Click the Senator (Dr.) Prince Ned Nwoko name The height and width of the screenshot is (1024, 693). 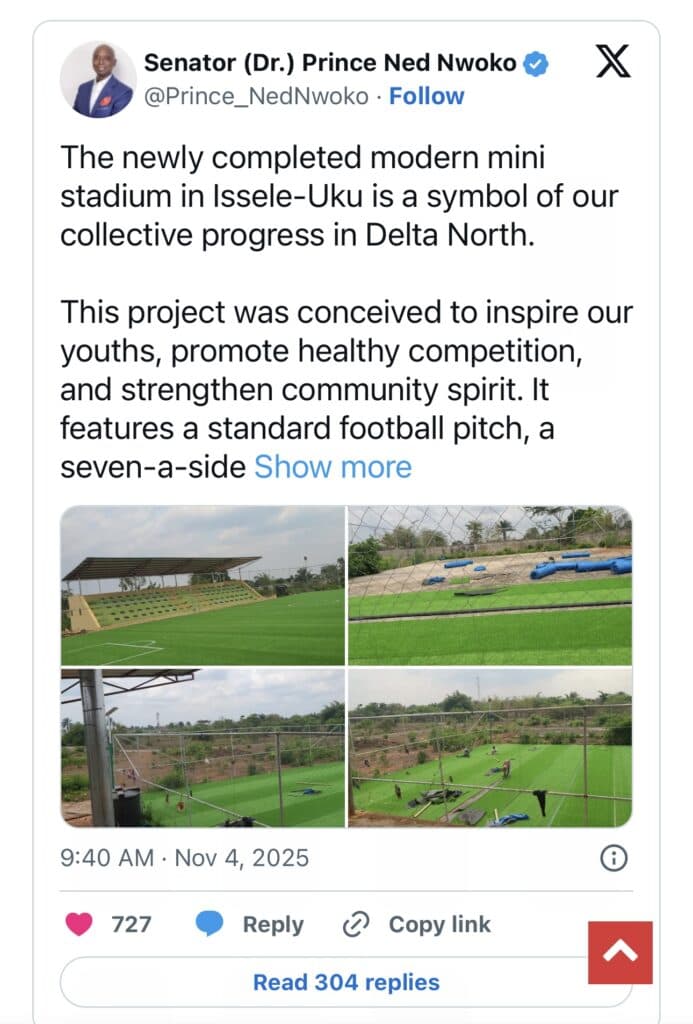330,64
